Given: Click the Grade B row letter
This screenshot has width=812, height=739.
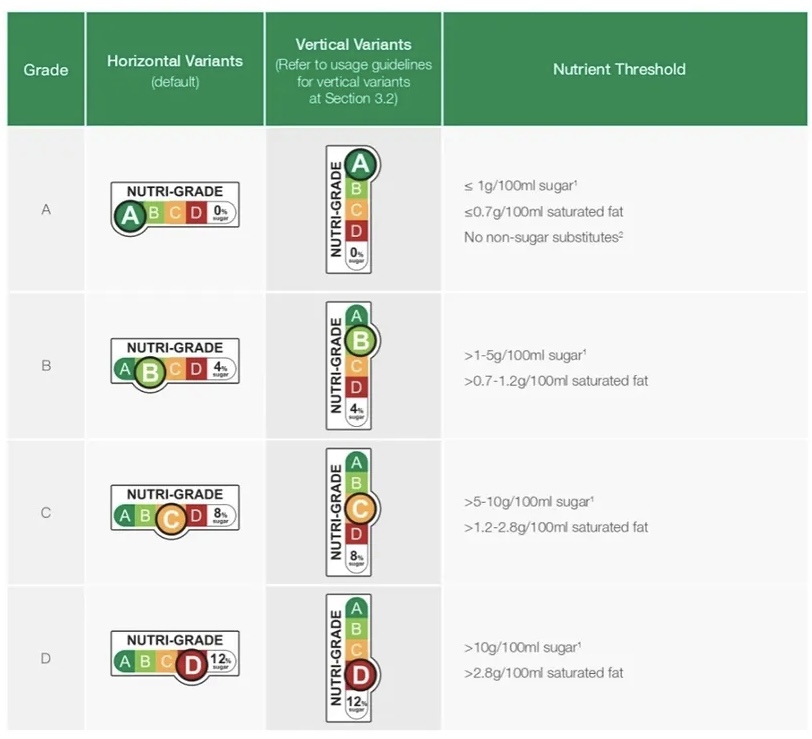Looking at the screenshot, I should coord(46,366).
